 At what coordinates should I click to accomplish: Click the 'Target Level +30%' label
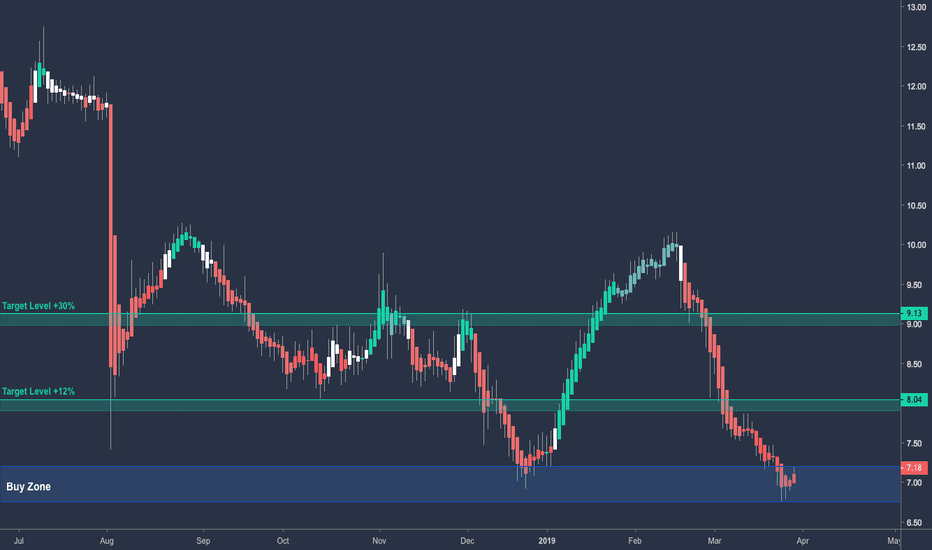click(39, 306)
